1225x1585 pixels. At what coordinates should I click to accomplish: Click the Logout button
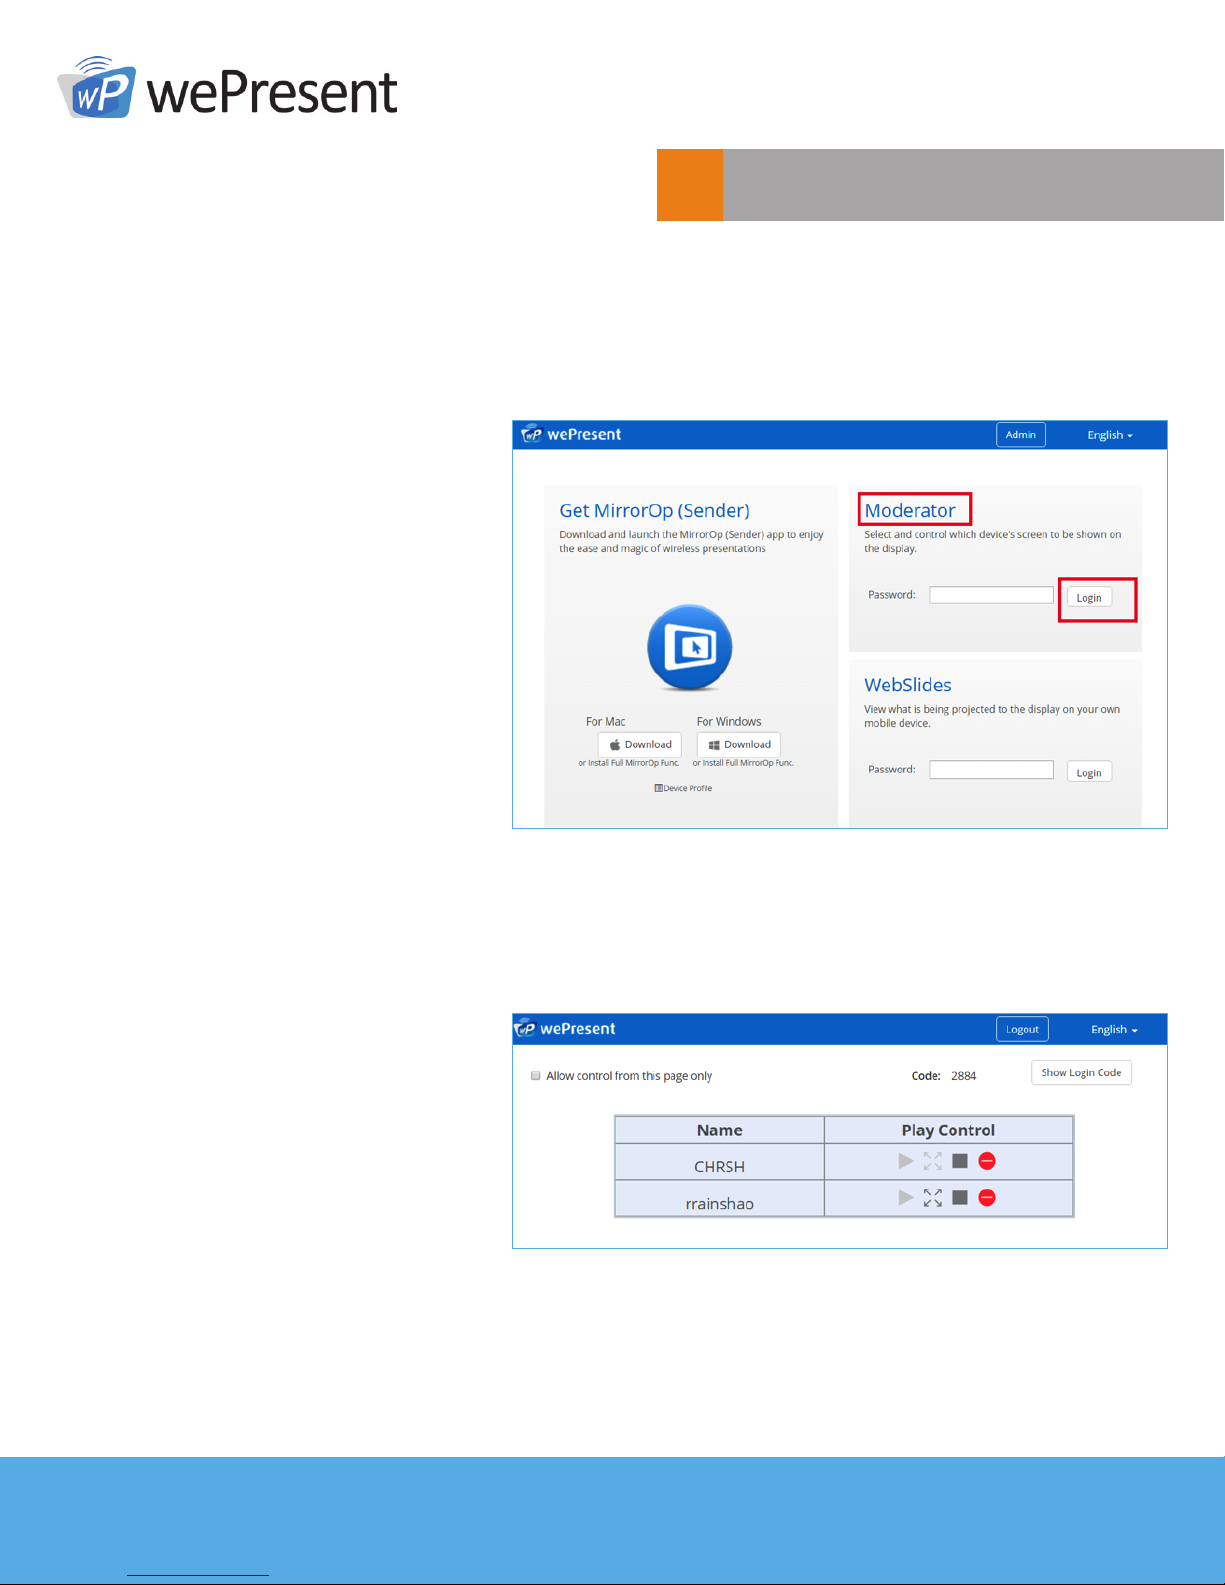(x=1022, y=1029)
